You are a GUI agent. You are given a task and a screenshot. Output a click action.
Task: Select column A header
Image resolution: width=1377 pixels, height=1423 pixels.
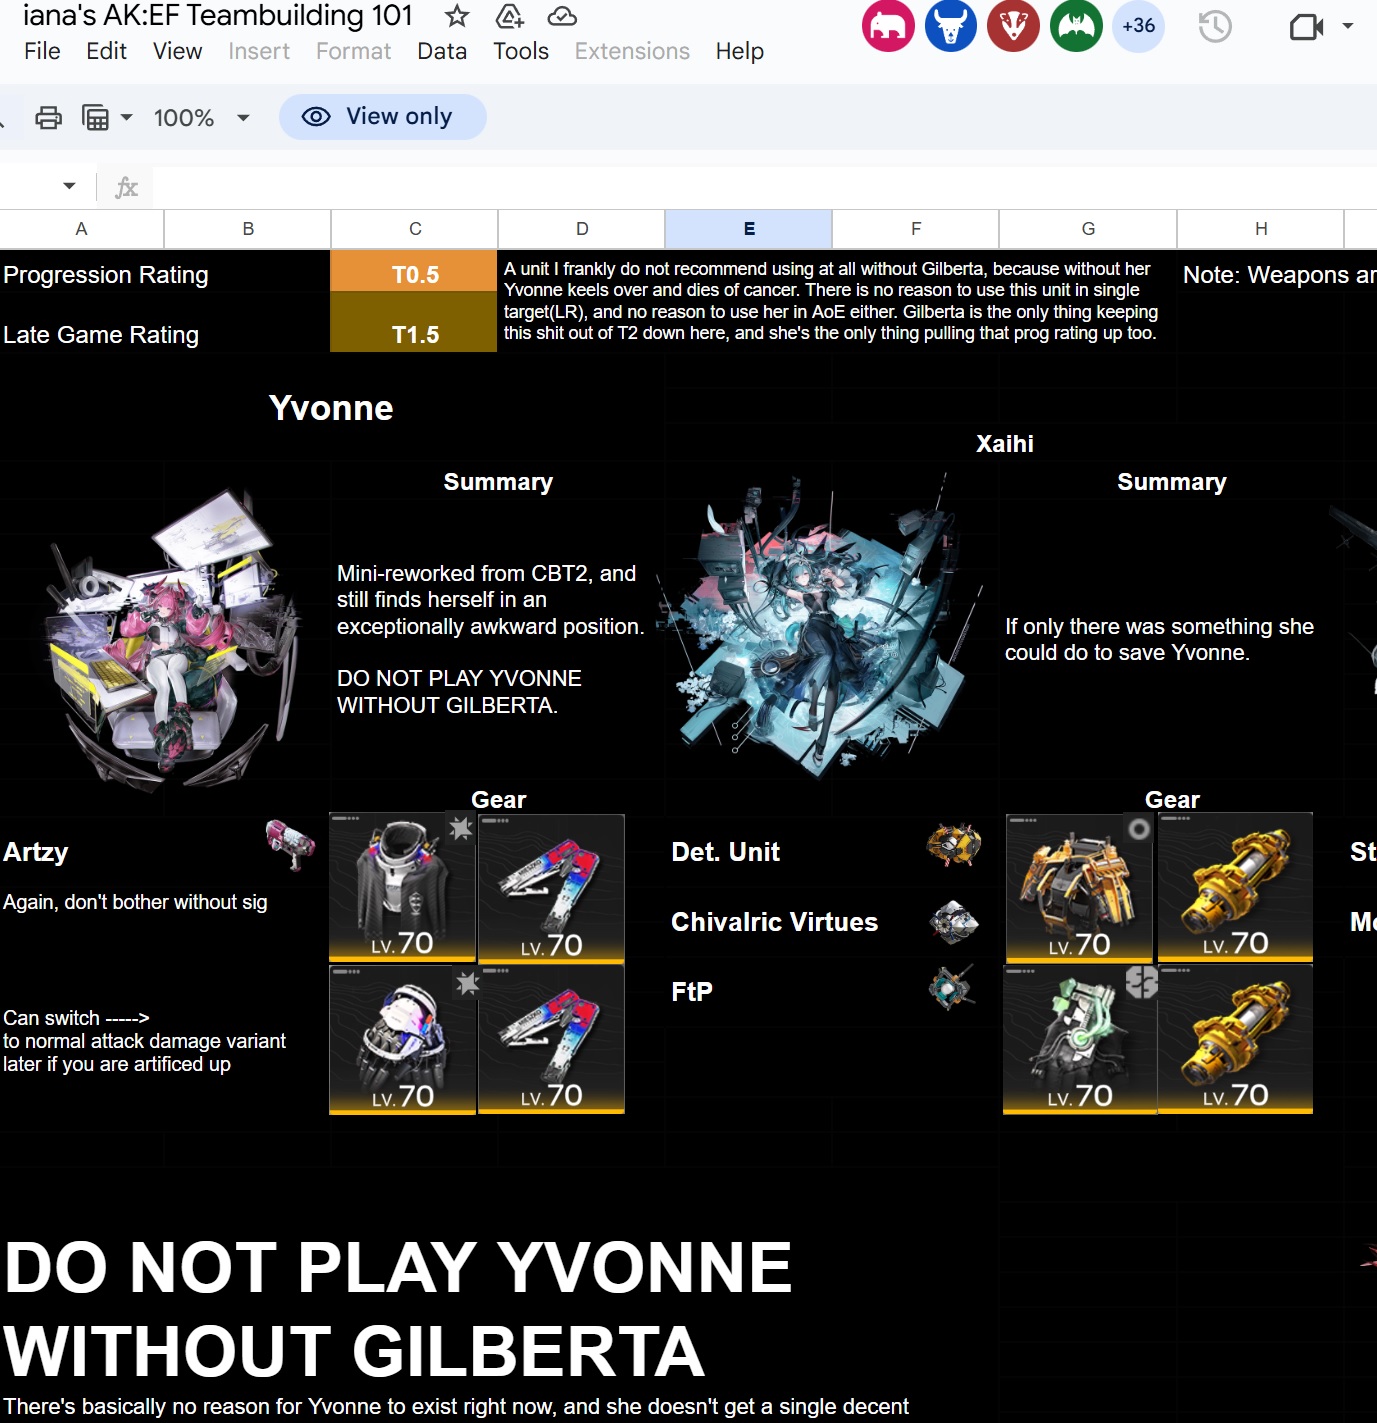click(x=82, y=229)
